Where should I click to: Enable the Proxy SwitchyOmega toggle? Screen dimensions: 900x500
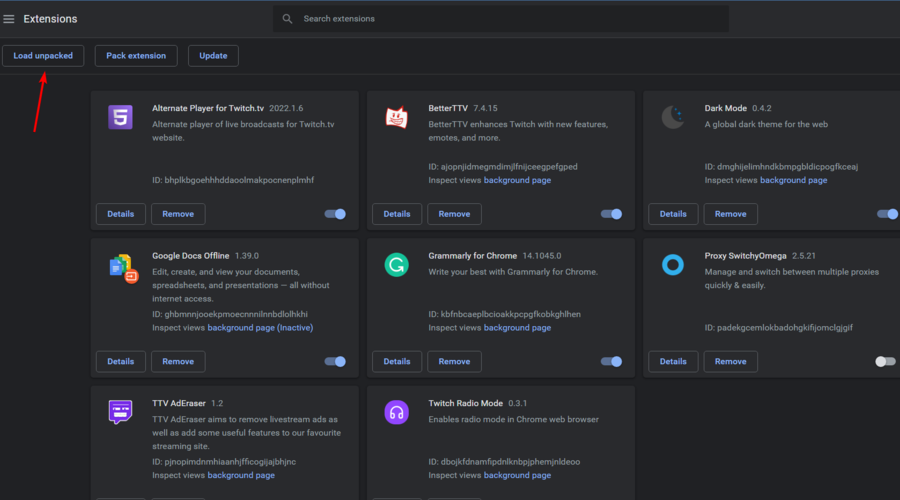(x=885, y=362)
